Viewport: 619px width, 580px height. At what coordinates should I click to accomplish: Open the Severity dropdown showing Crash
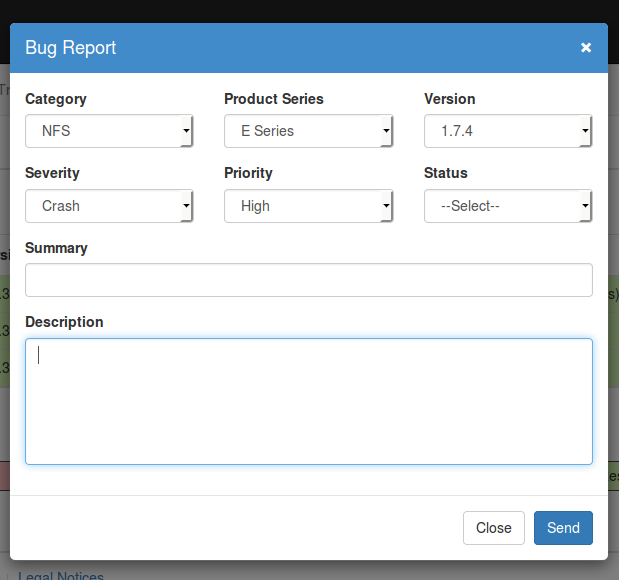point(109,206)
